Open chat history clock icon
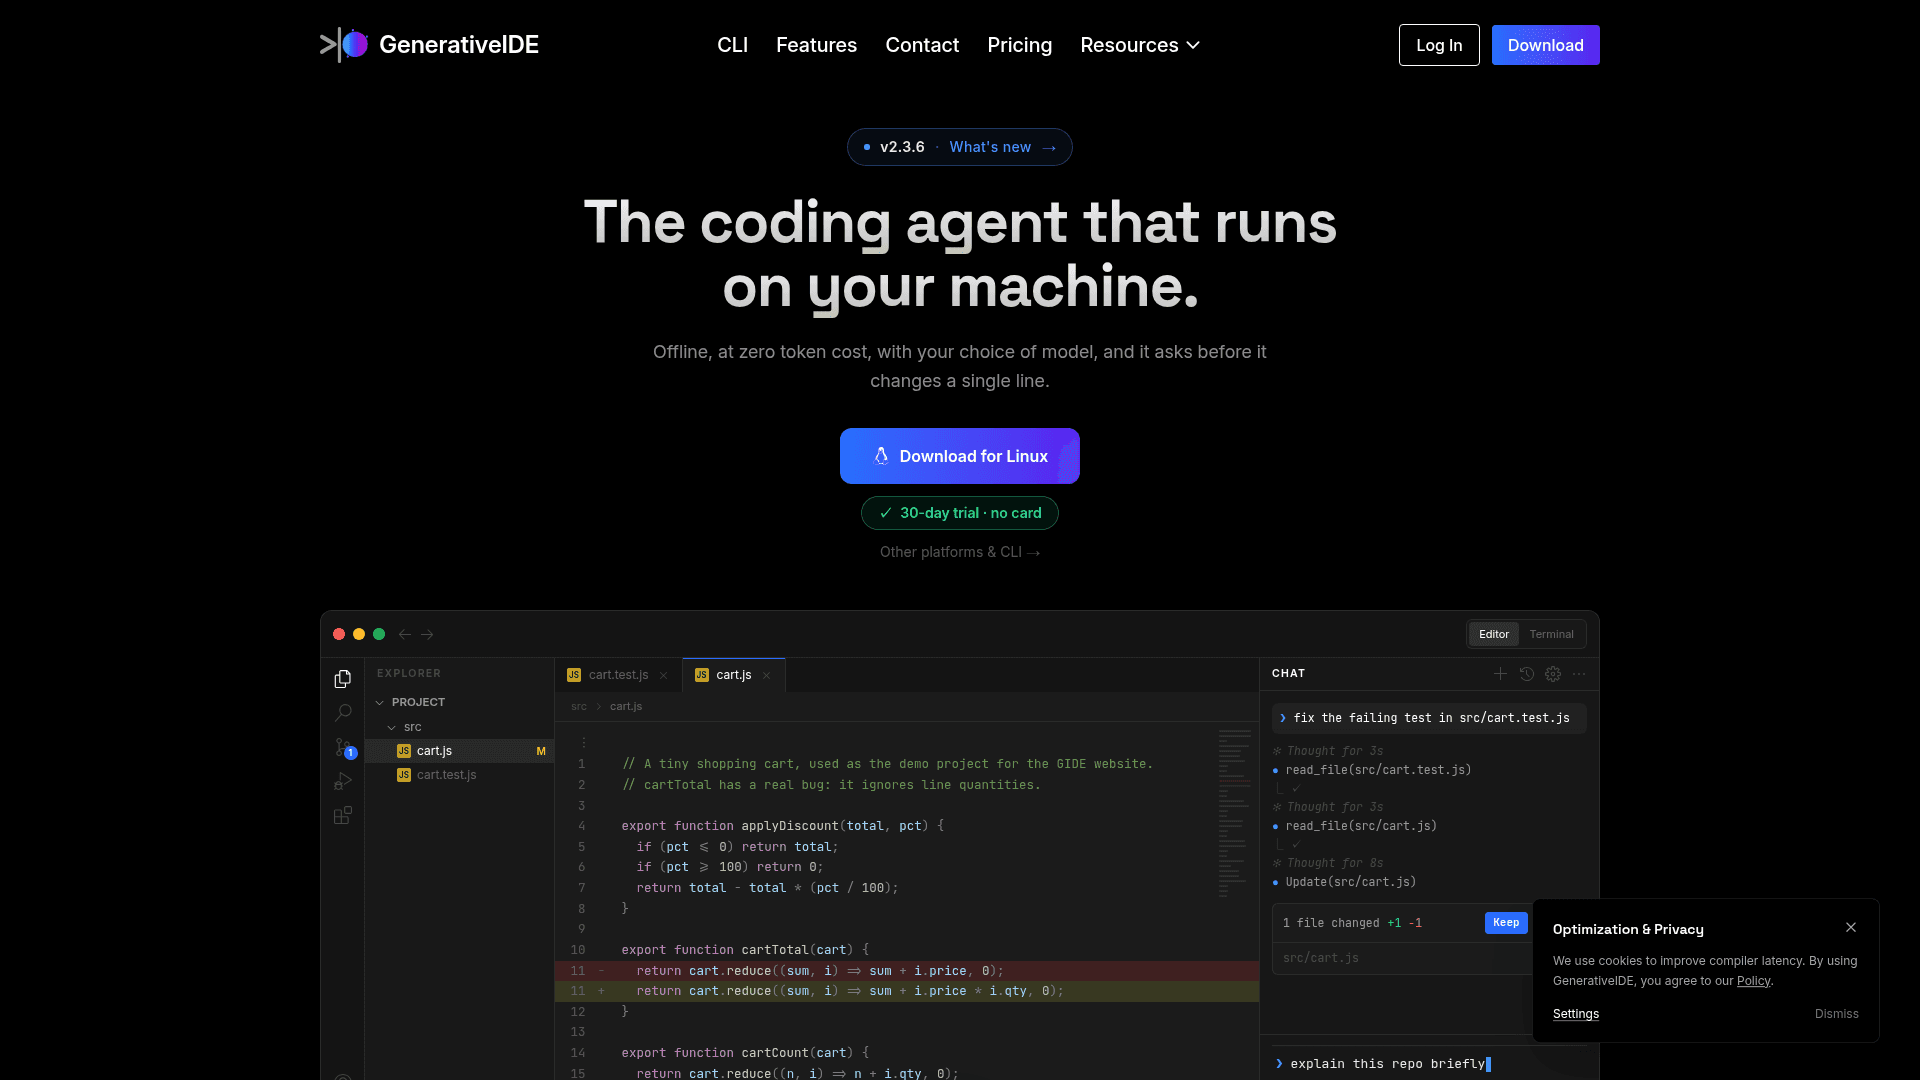Screen dimensions: 1920x1080 tap(1527, 674)
